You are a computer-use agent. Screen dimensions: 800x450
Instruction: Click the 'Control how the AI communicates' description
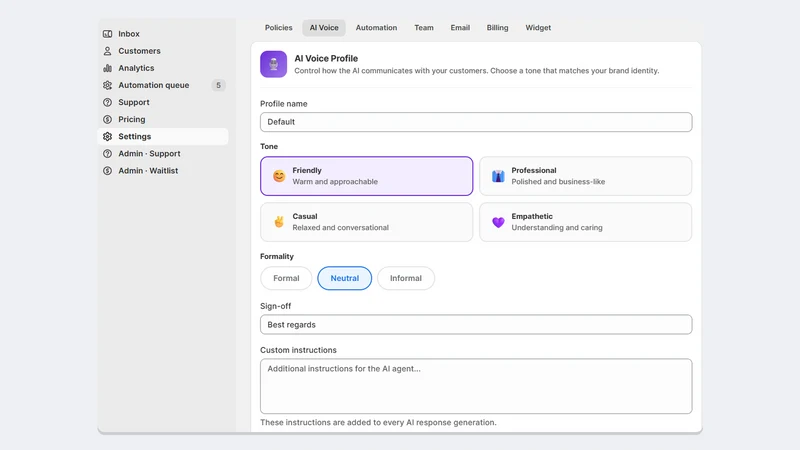tap(477, 71)
